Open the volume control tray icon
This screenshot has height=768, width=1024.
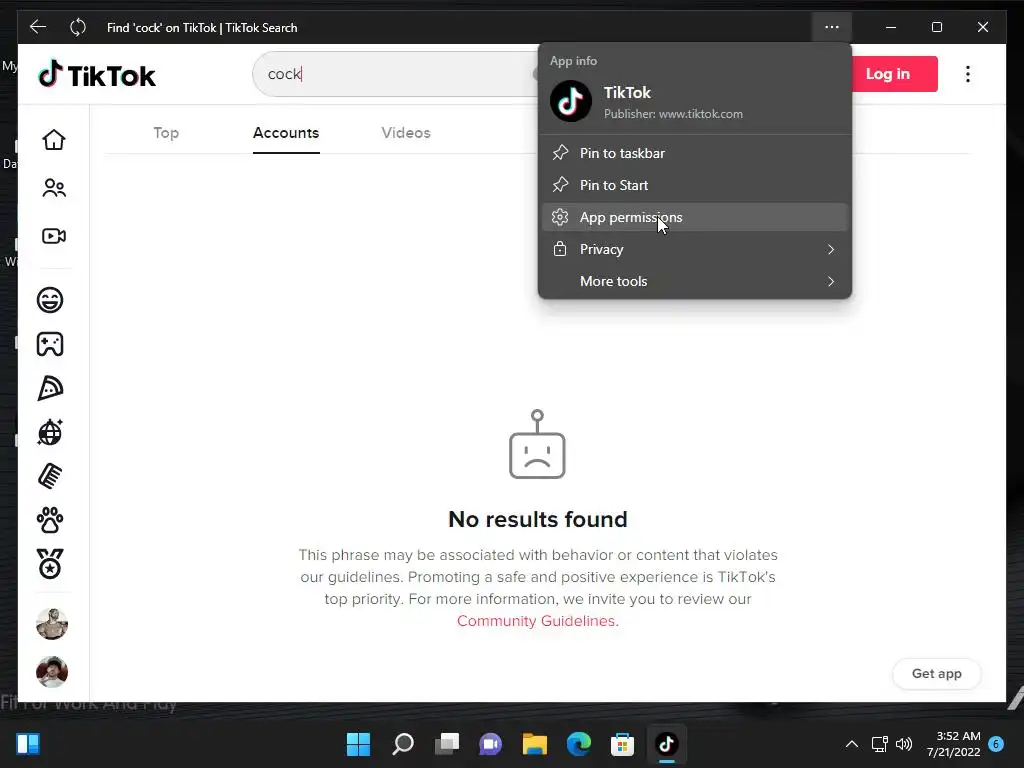pos(904,744)
